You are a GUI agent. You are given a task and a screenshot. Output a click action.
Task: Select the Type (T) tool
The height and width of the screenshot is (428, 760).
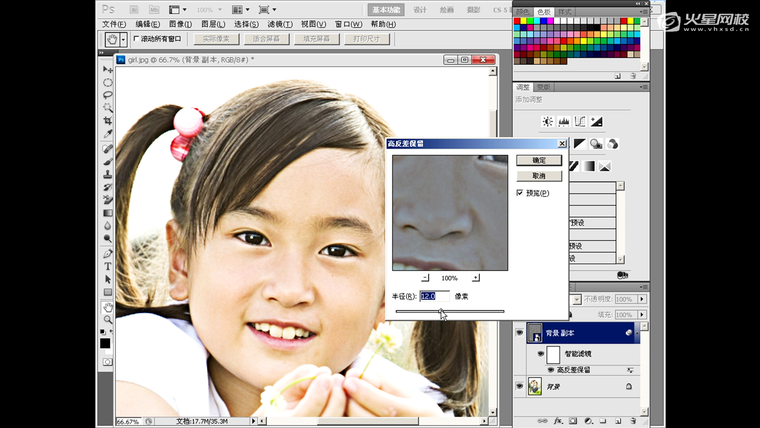108,266
